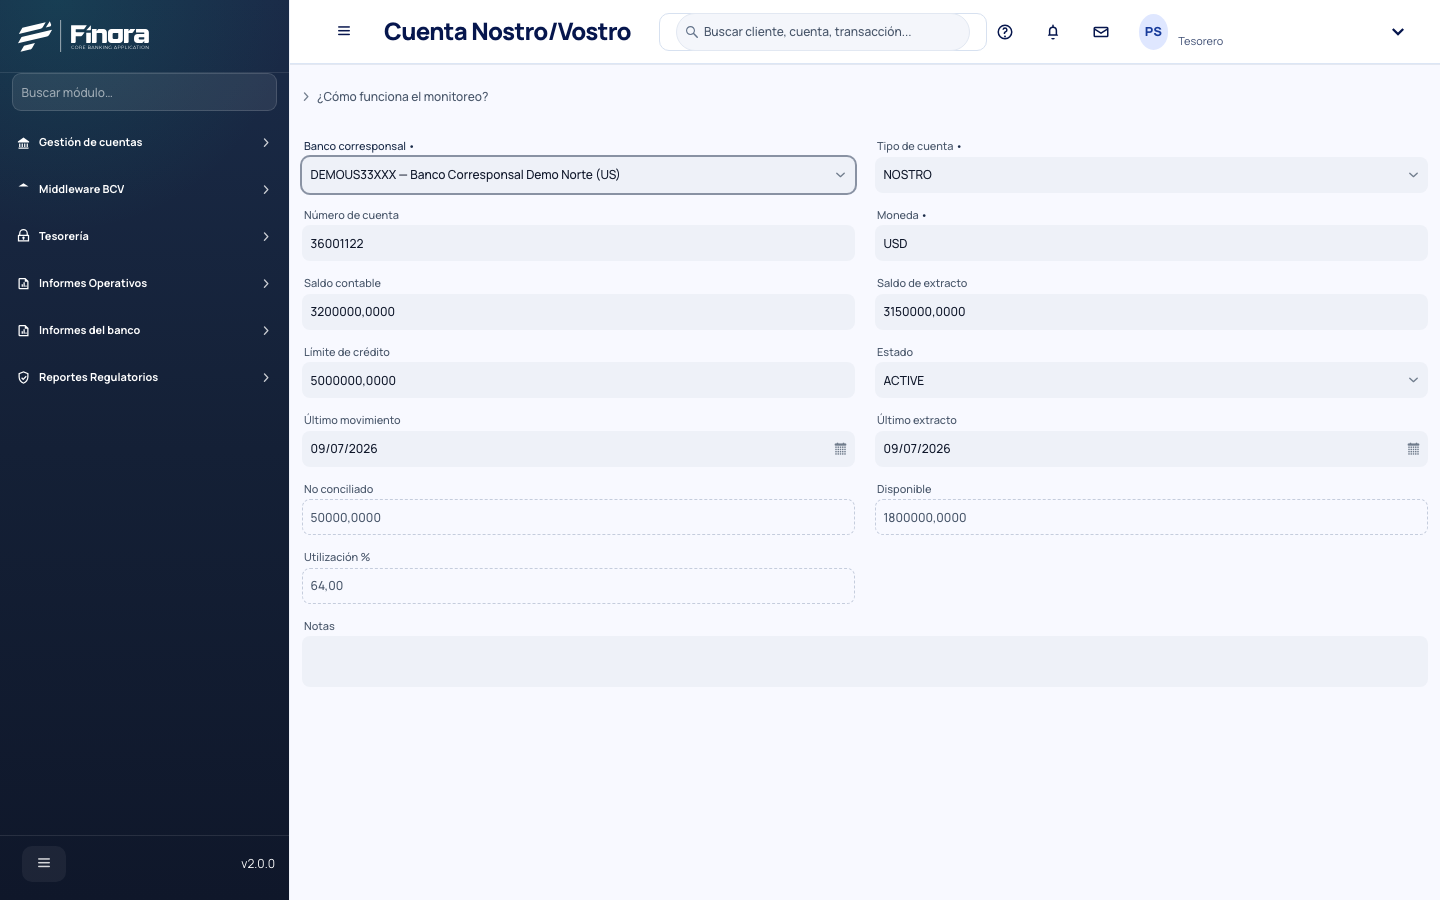Expand ¿Cómo funciona el monitoreo? section
The image size is (1440, 900).
pyautogui.click(x=396, y=97)
